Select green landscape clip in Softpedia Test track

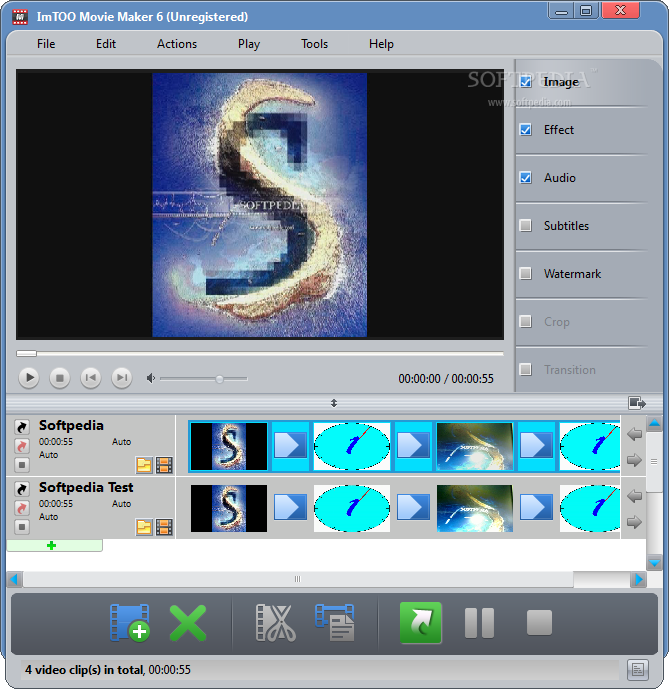point(475,508)
